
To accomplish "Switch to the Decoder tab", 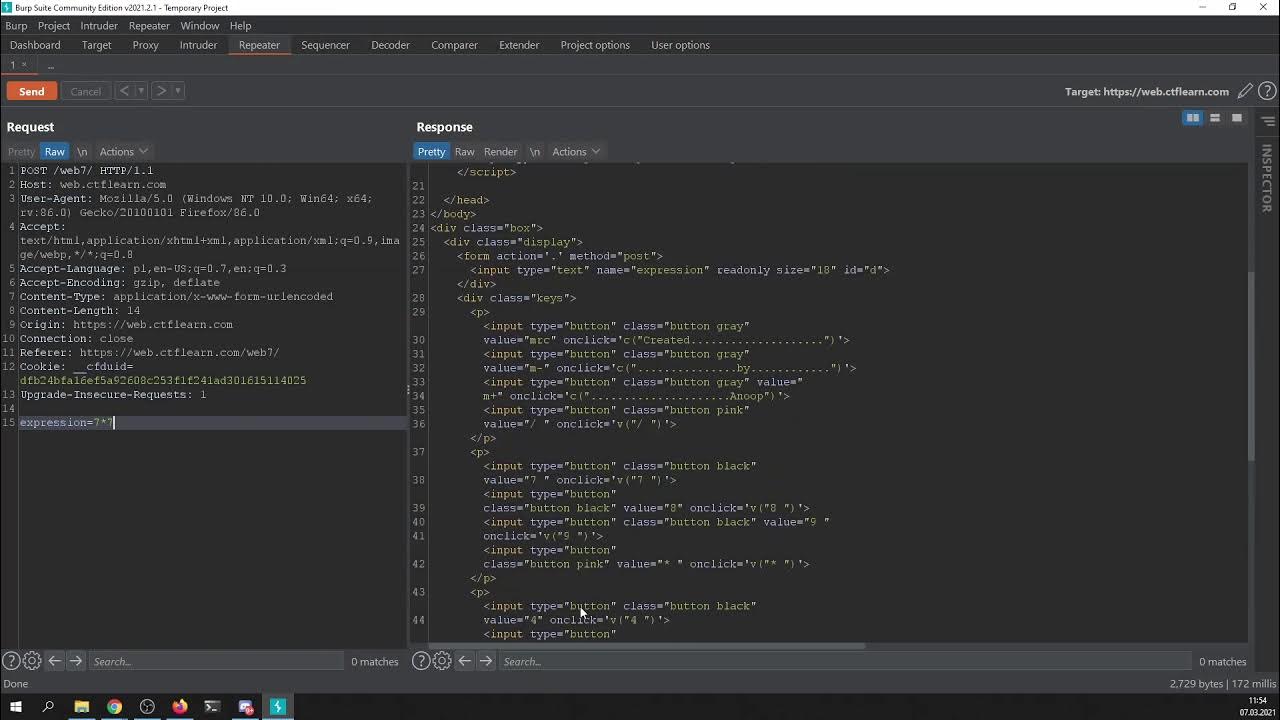I will pos(390,45).
